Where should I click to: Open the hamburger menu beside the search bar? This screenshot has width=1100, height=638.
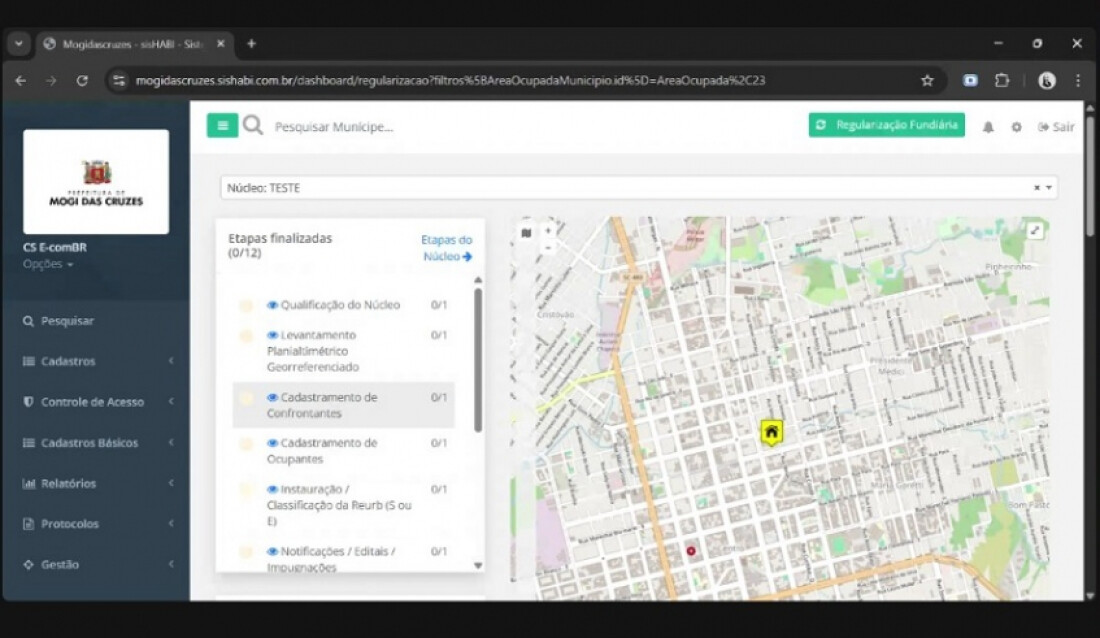(221, 126)
